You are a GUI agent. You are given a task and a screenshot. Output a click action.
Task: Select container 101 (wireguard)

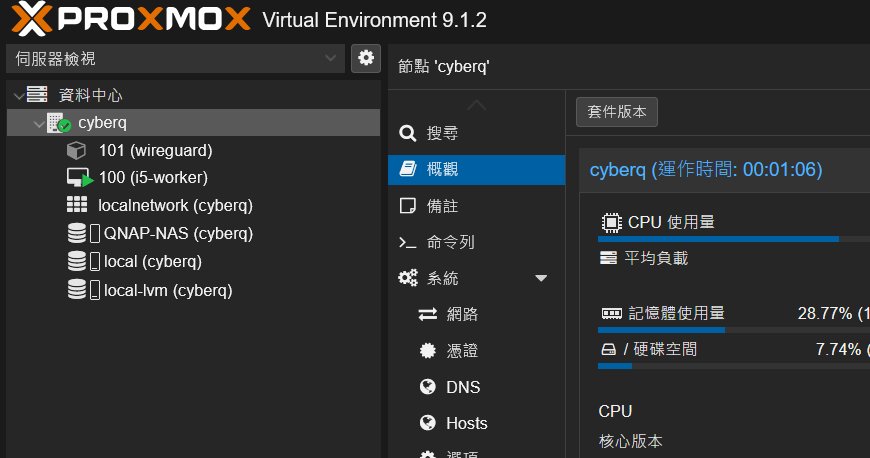click(x=155, y=150)
